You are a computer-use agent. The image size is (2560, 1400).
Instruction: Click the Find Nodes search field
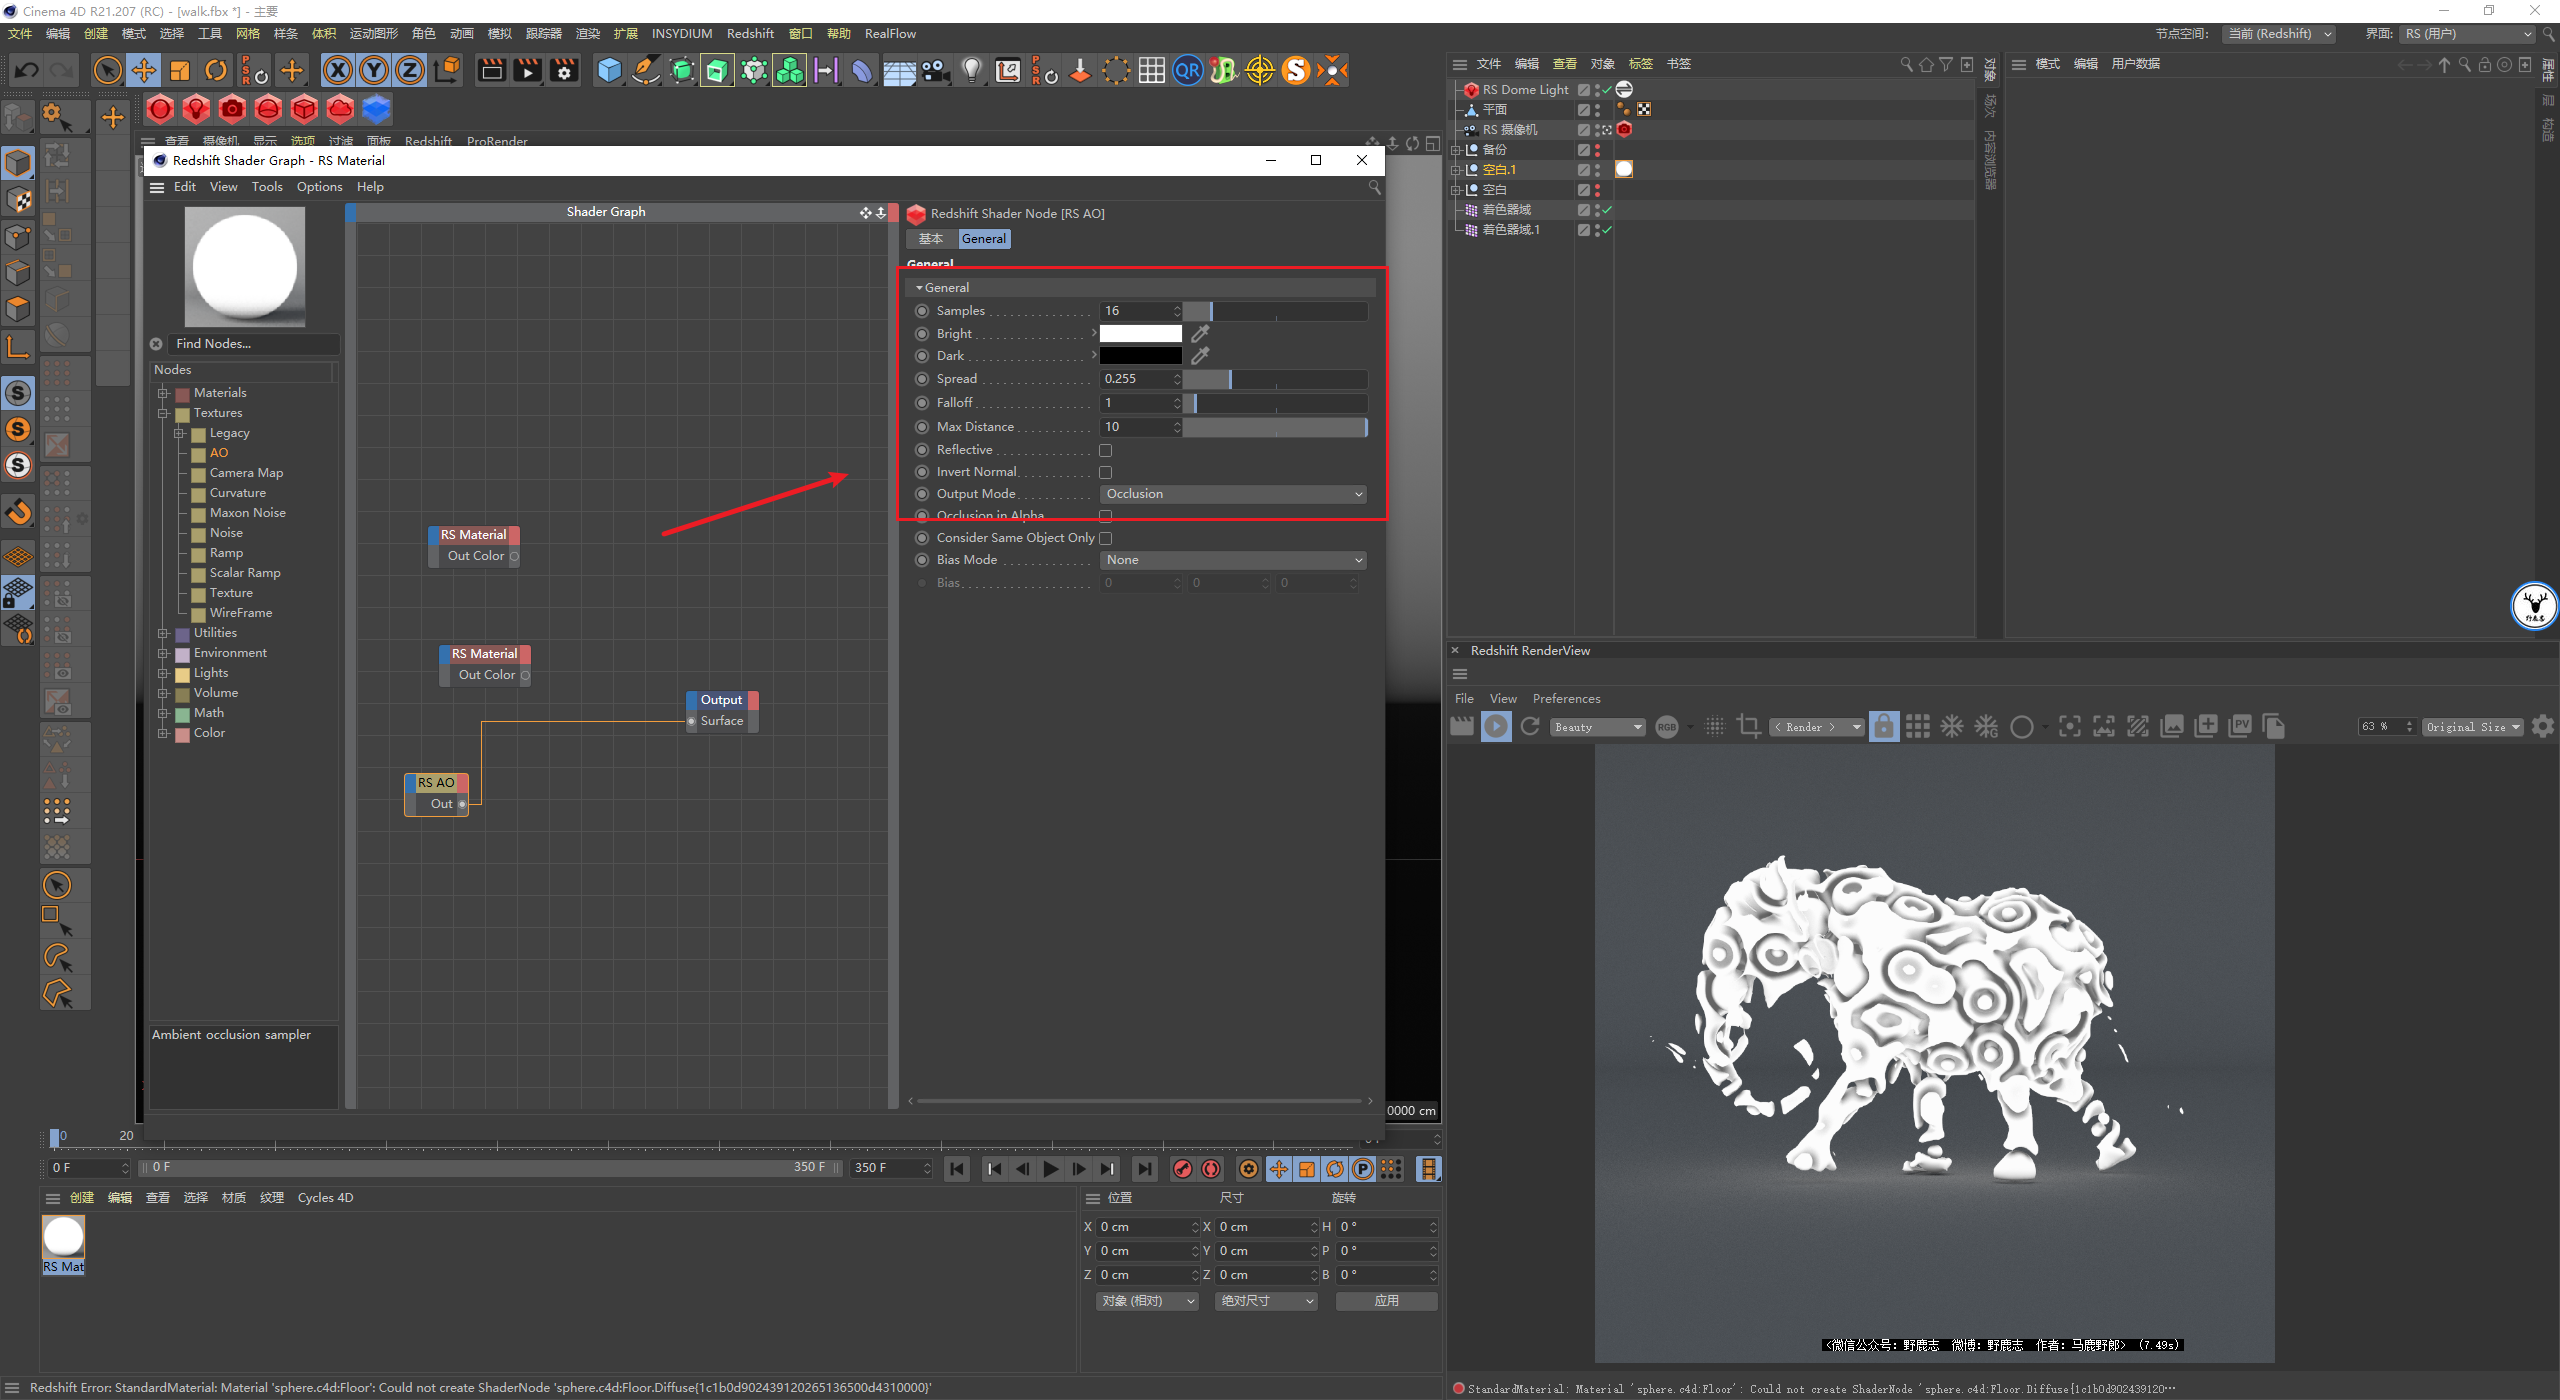[252, 344]
